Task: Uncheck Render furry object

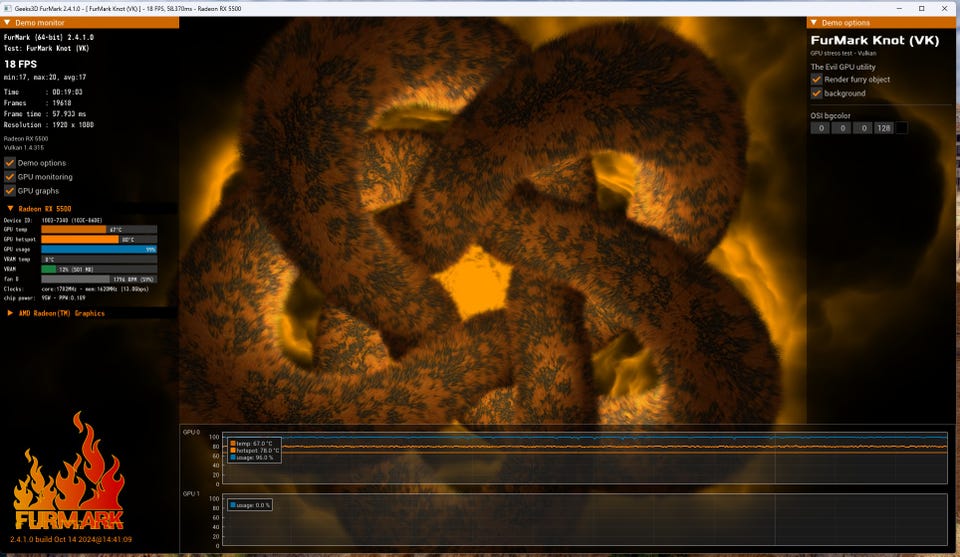Action: coord(817,79)
